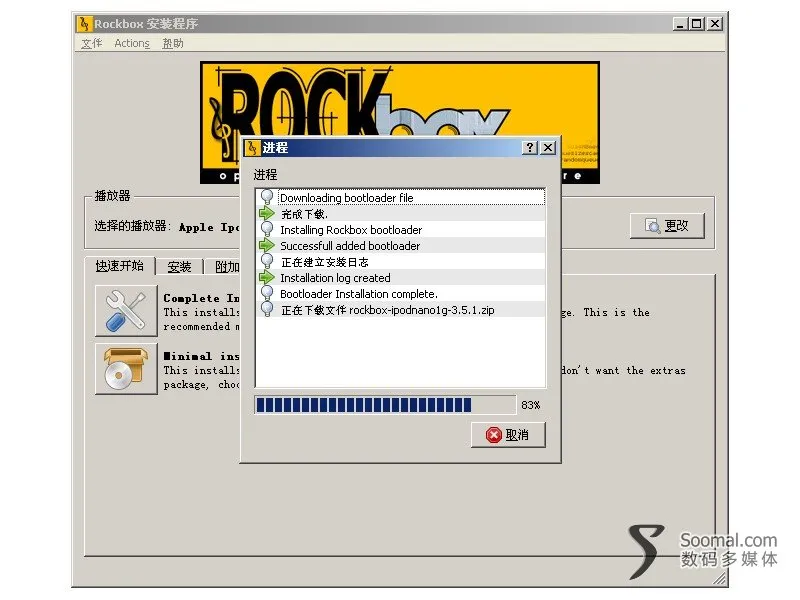Open the 文件 menu
The image size is (800, 600).
pos(92,43)
